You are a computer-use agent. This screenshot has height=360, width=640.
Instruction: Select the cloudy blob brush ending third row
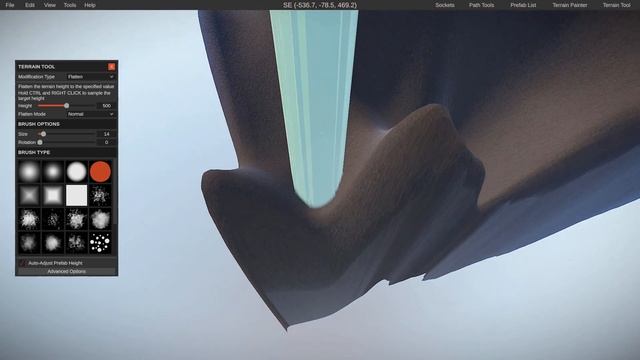(x=100, y=219)
